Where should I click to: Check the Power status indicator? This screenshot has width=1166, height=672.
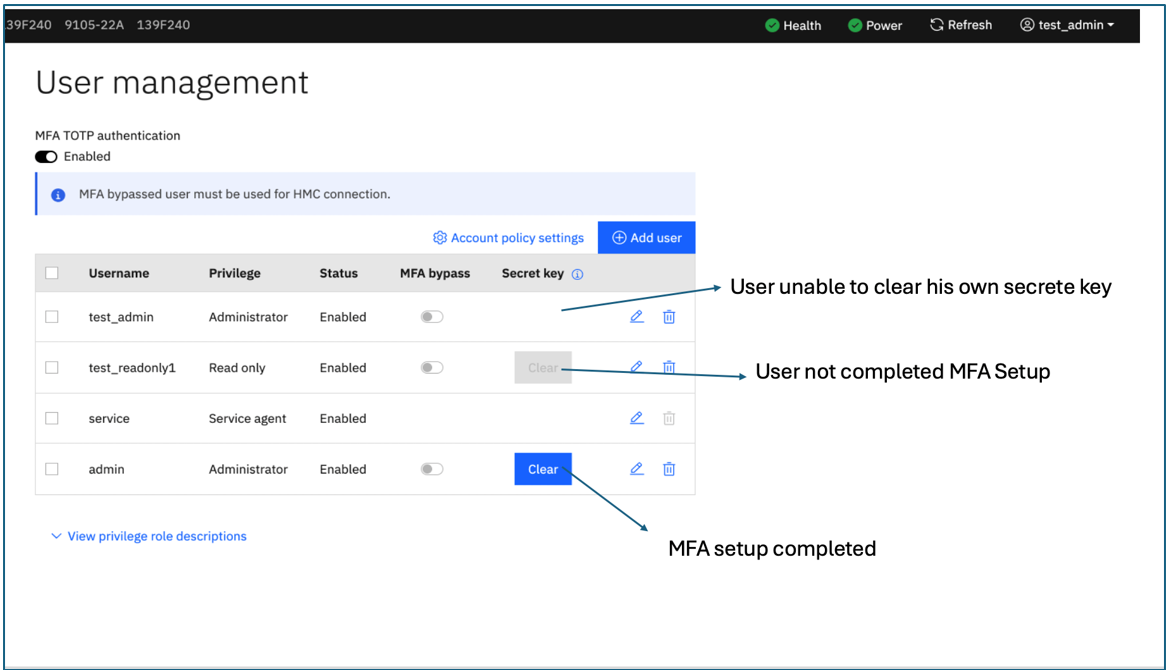click(x=874, y=25)
